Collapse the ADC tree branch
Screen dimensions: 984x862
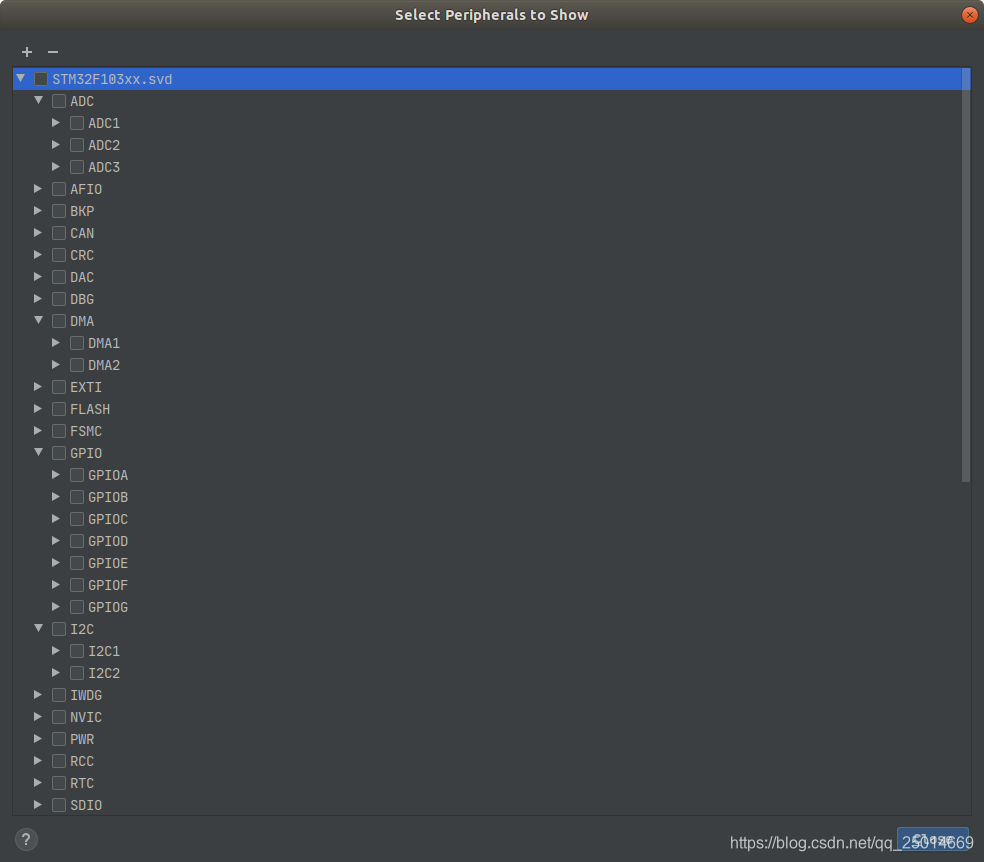[38, 100]
